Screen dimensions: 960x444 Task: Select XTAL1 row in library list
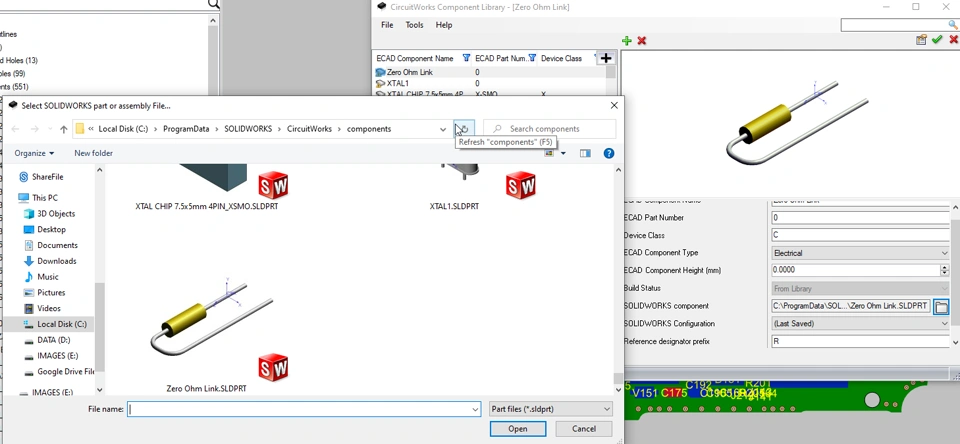point(490,83)
